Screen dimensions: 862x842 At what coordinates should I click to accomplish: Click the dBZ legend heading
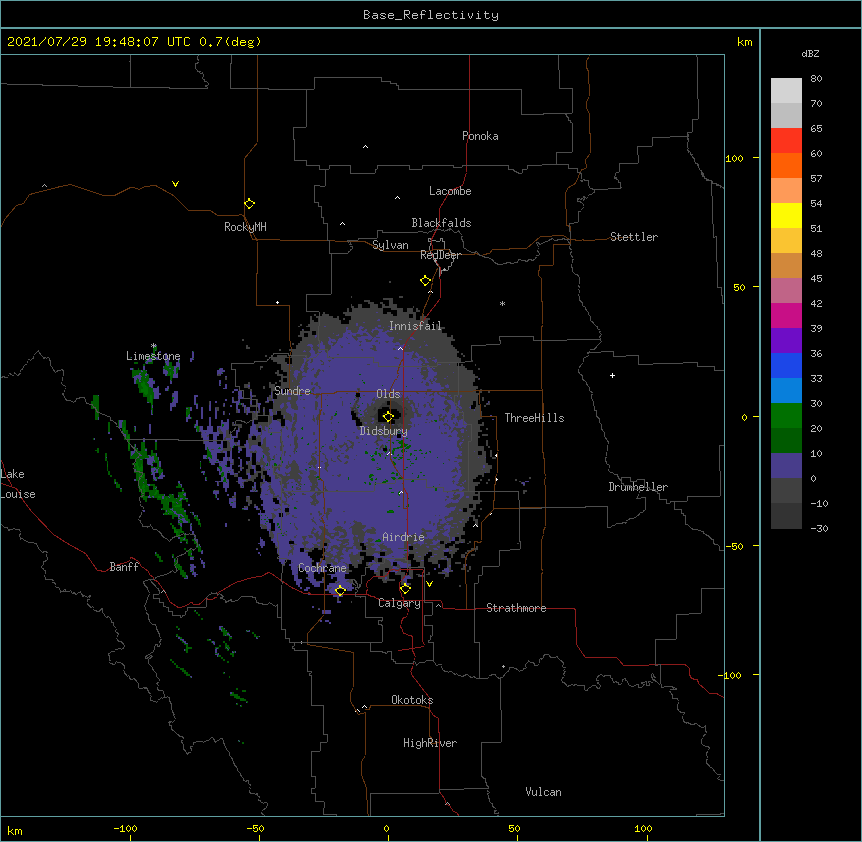pos(810,53)
